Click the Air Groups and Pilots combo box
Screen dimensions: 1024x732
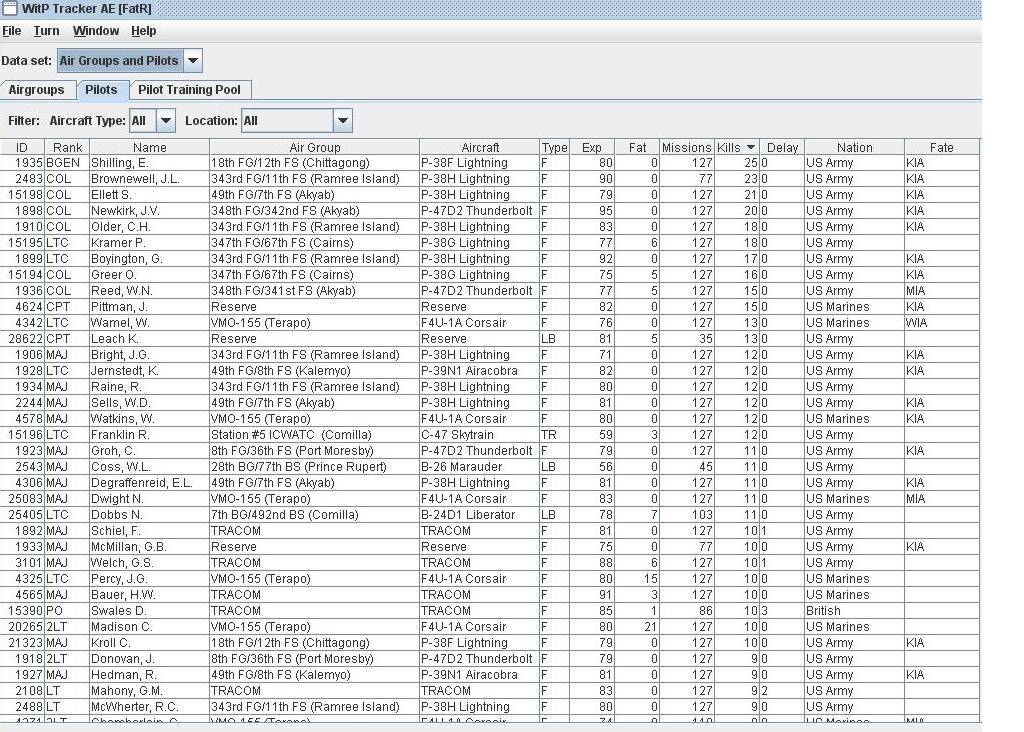click(130, 61)
